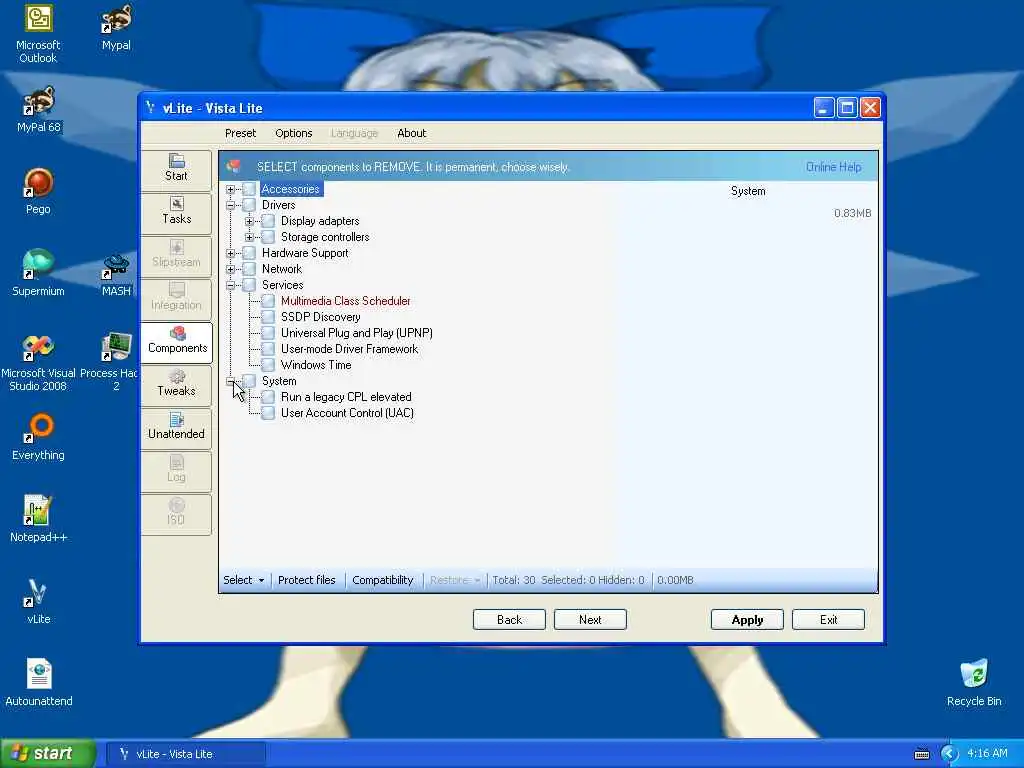Select Run a legacy CPL elevated row
This screenshot has height=768, width=1024.
pyautogui.click(x=346, y=397)
